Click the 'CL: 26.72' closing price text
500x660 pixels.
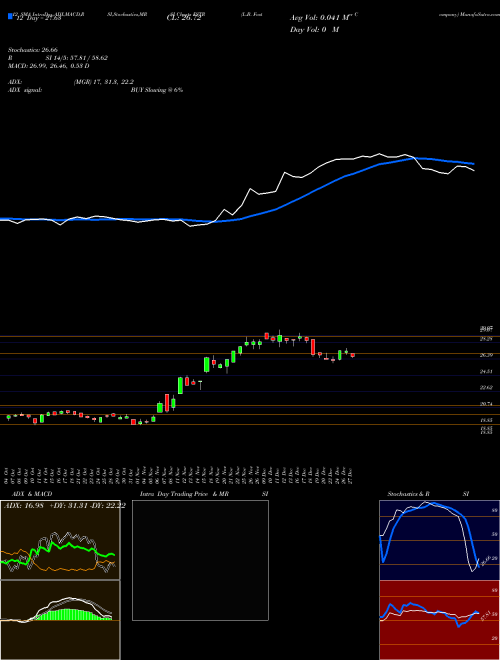184,18
